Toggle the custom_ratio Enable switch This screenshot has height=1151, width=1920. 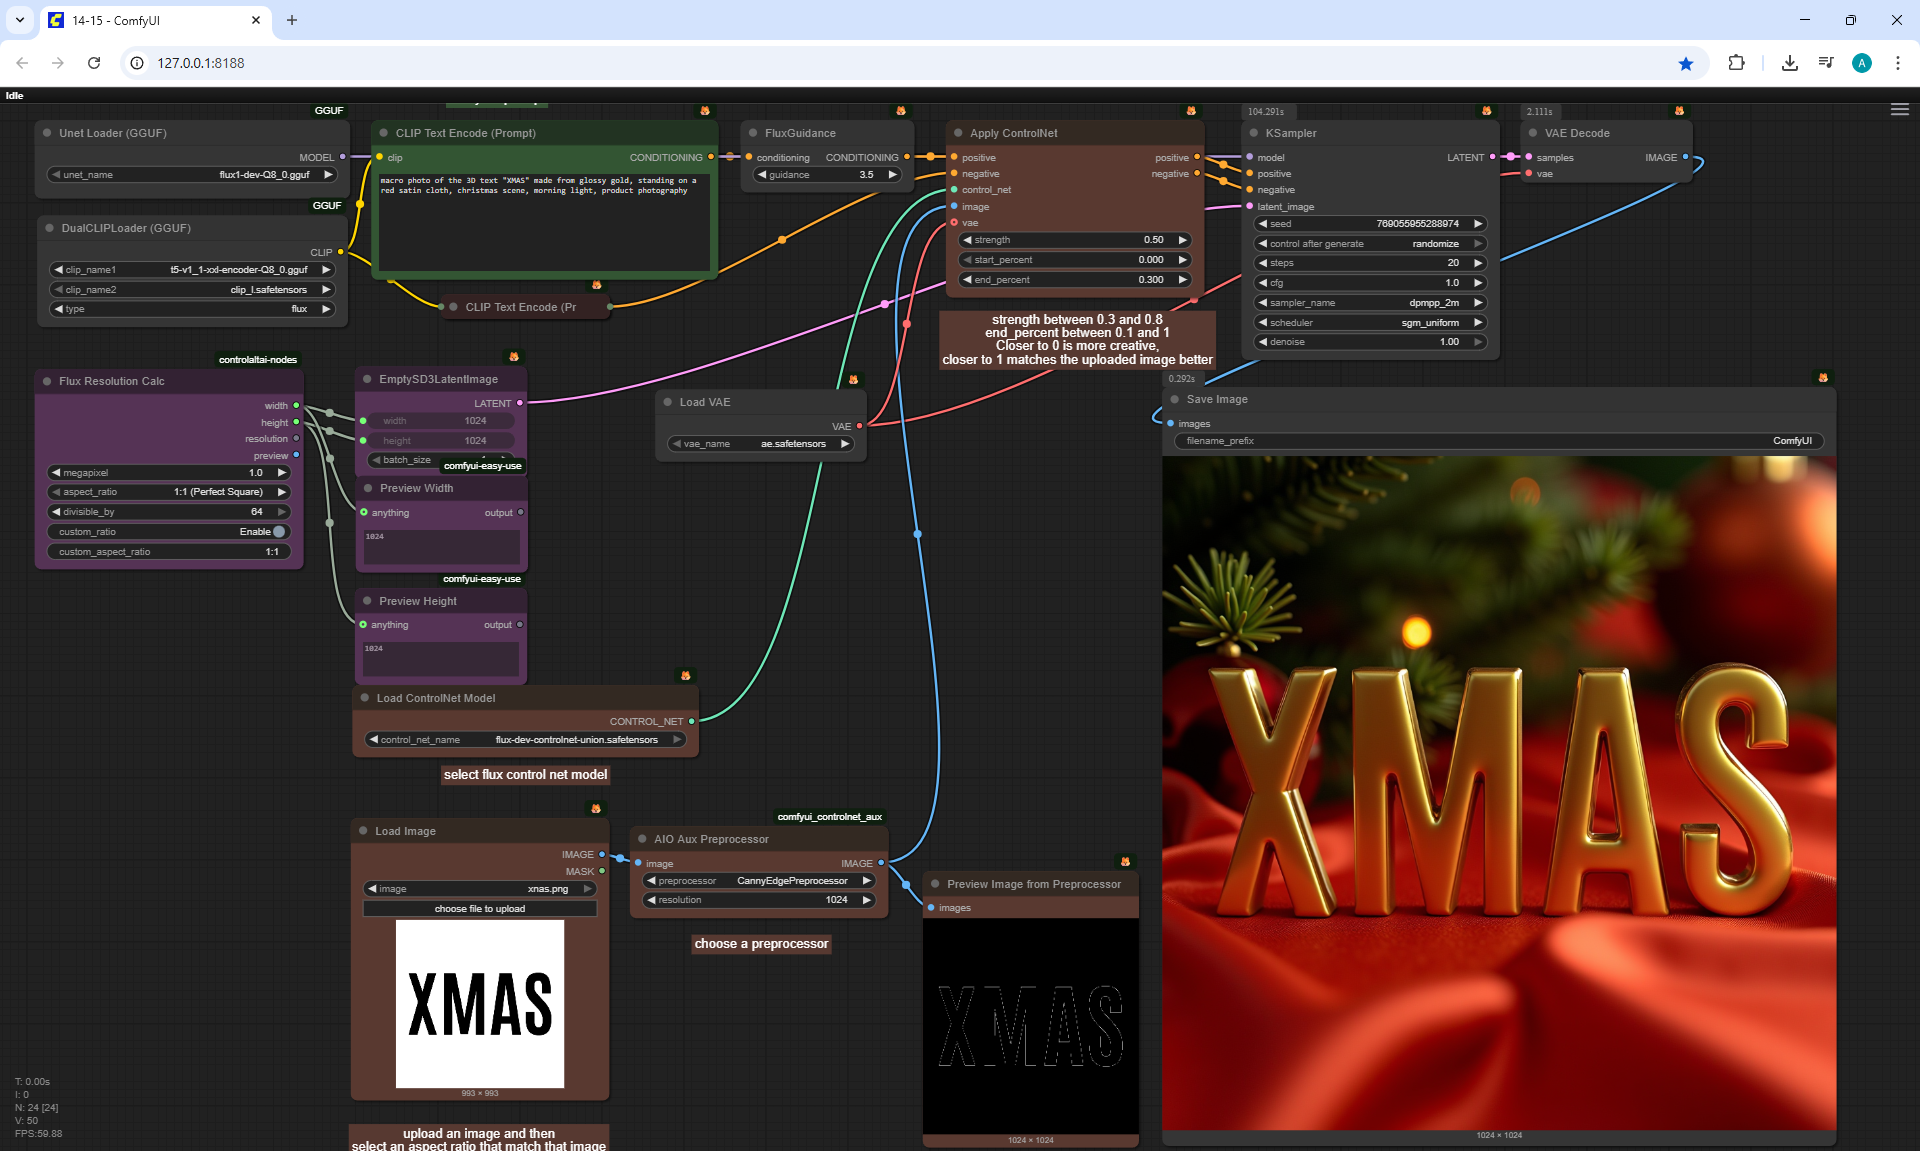(x=279, y=532)
